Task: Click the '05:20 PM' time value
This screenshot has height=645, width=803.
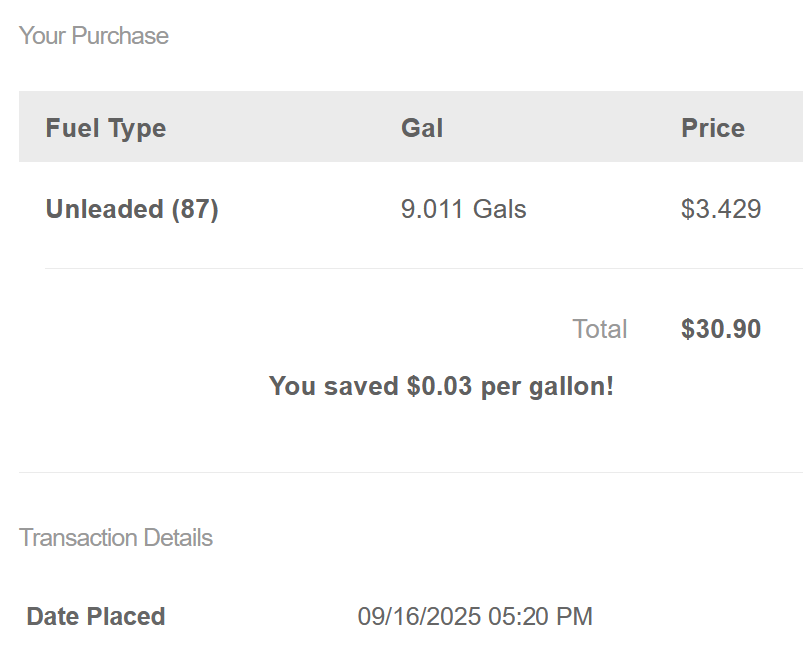Action: click(541, 616)
